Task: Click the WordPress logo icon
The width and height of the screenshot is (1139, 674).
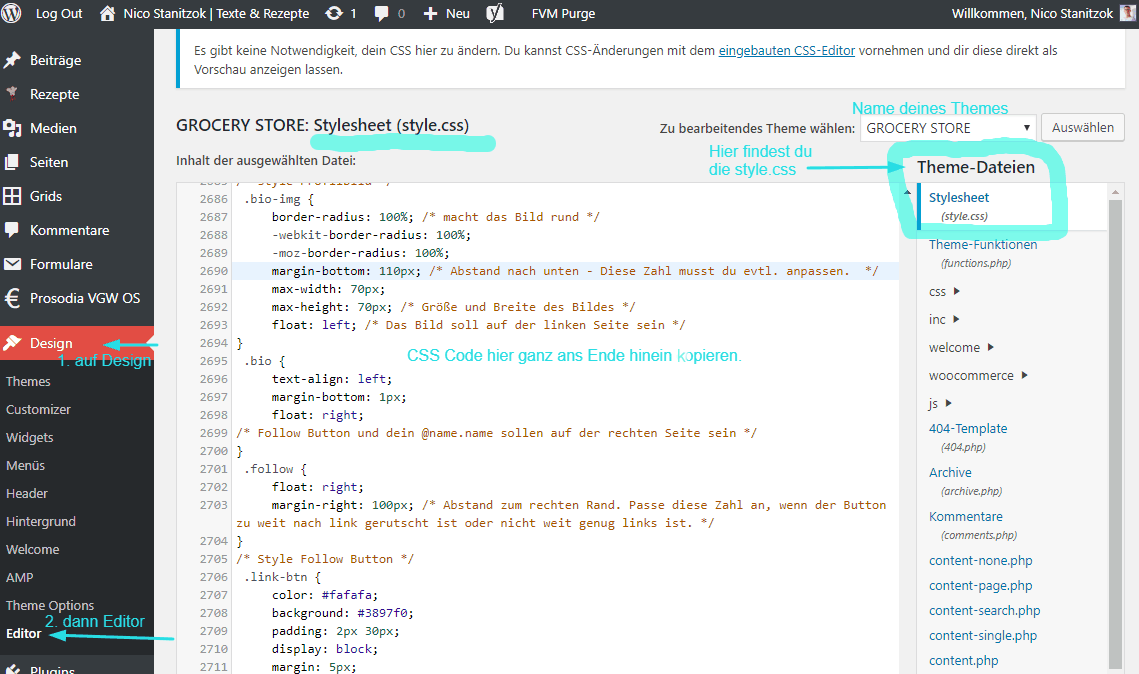Action: pyautogui.click(x=12, y=14)
